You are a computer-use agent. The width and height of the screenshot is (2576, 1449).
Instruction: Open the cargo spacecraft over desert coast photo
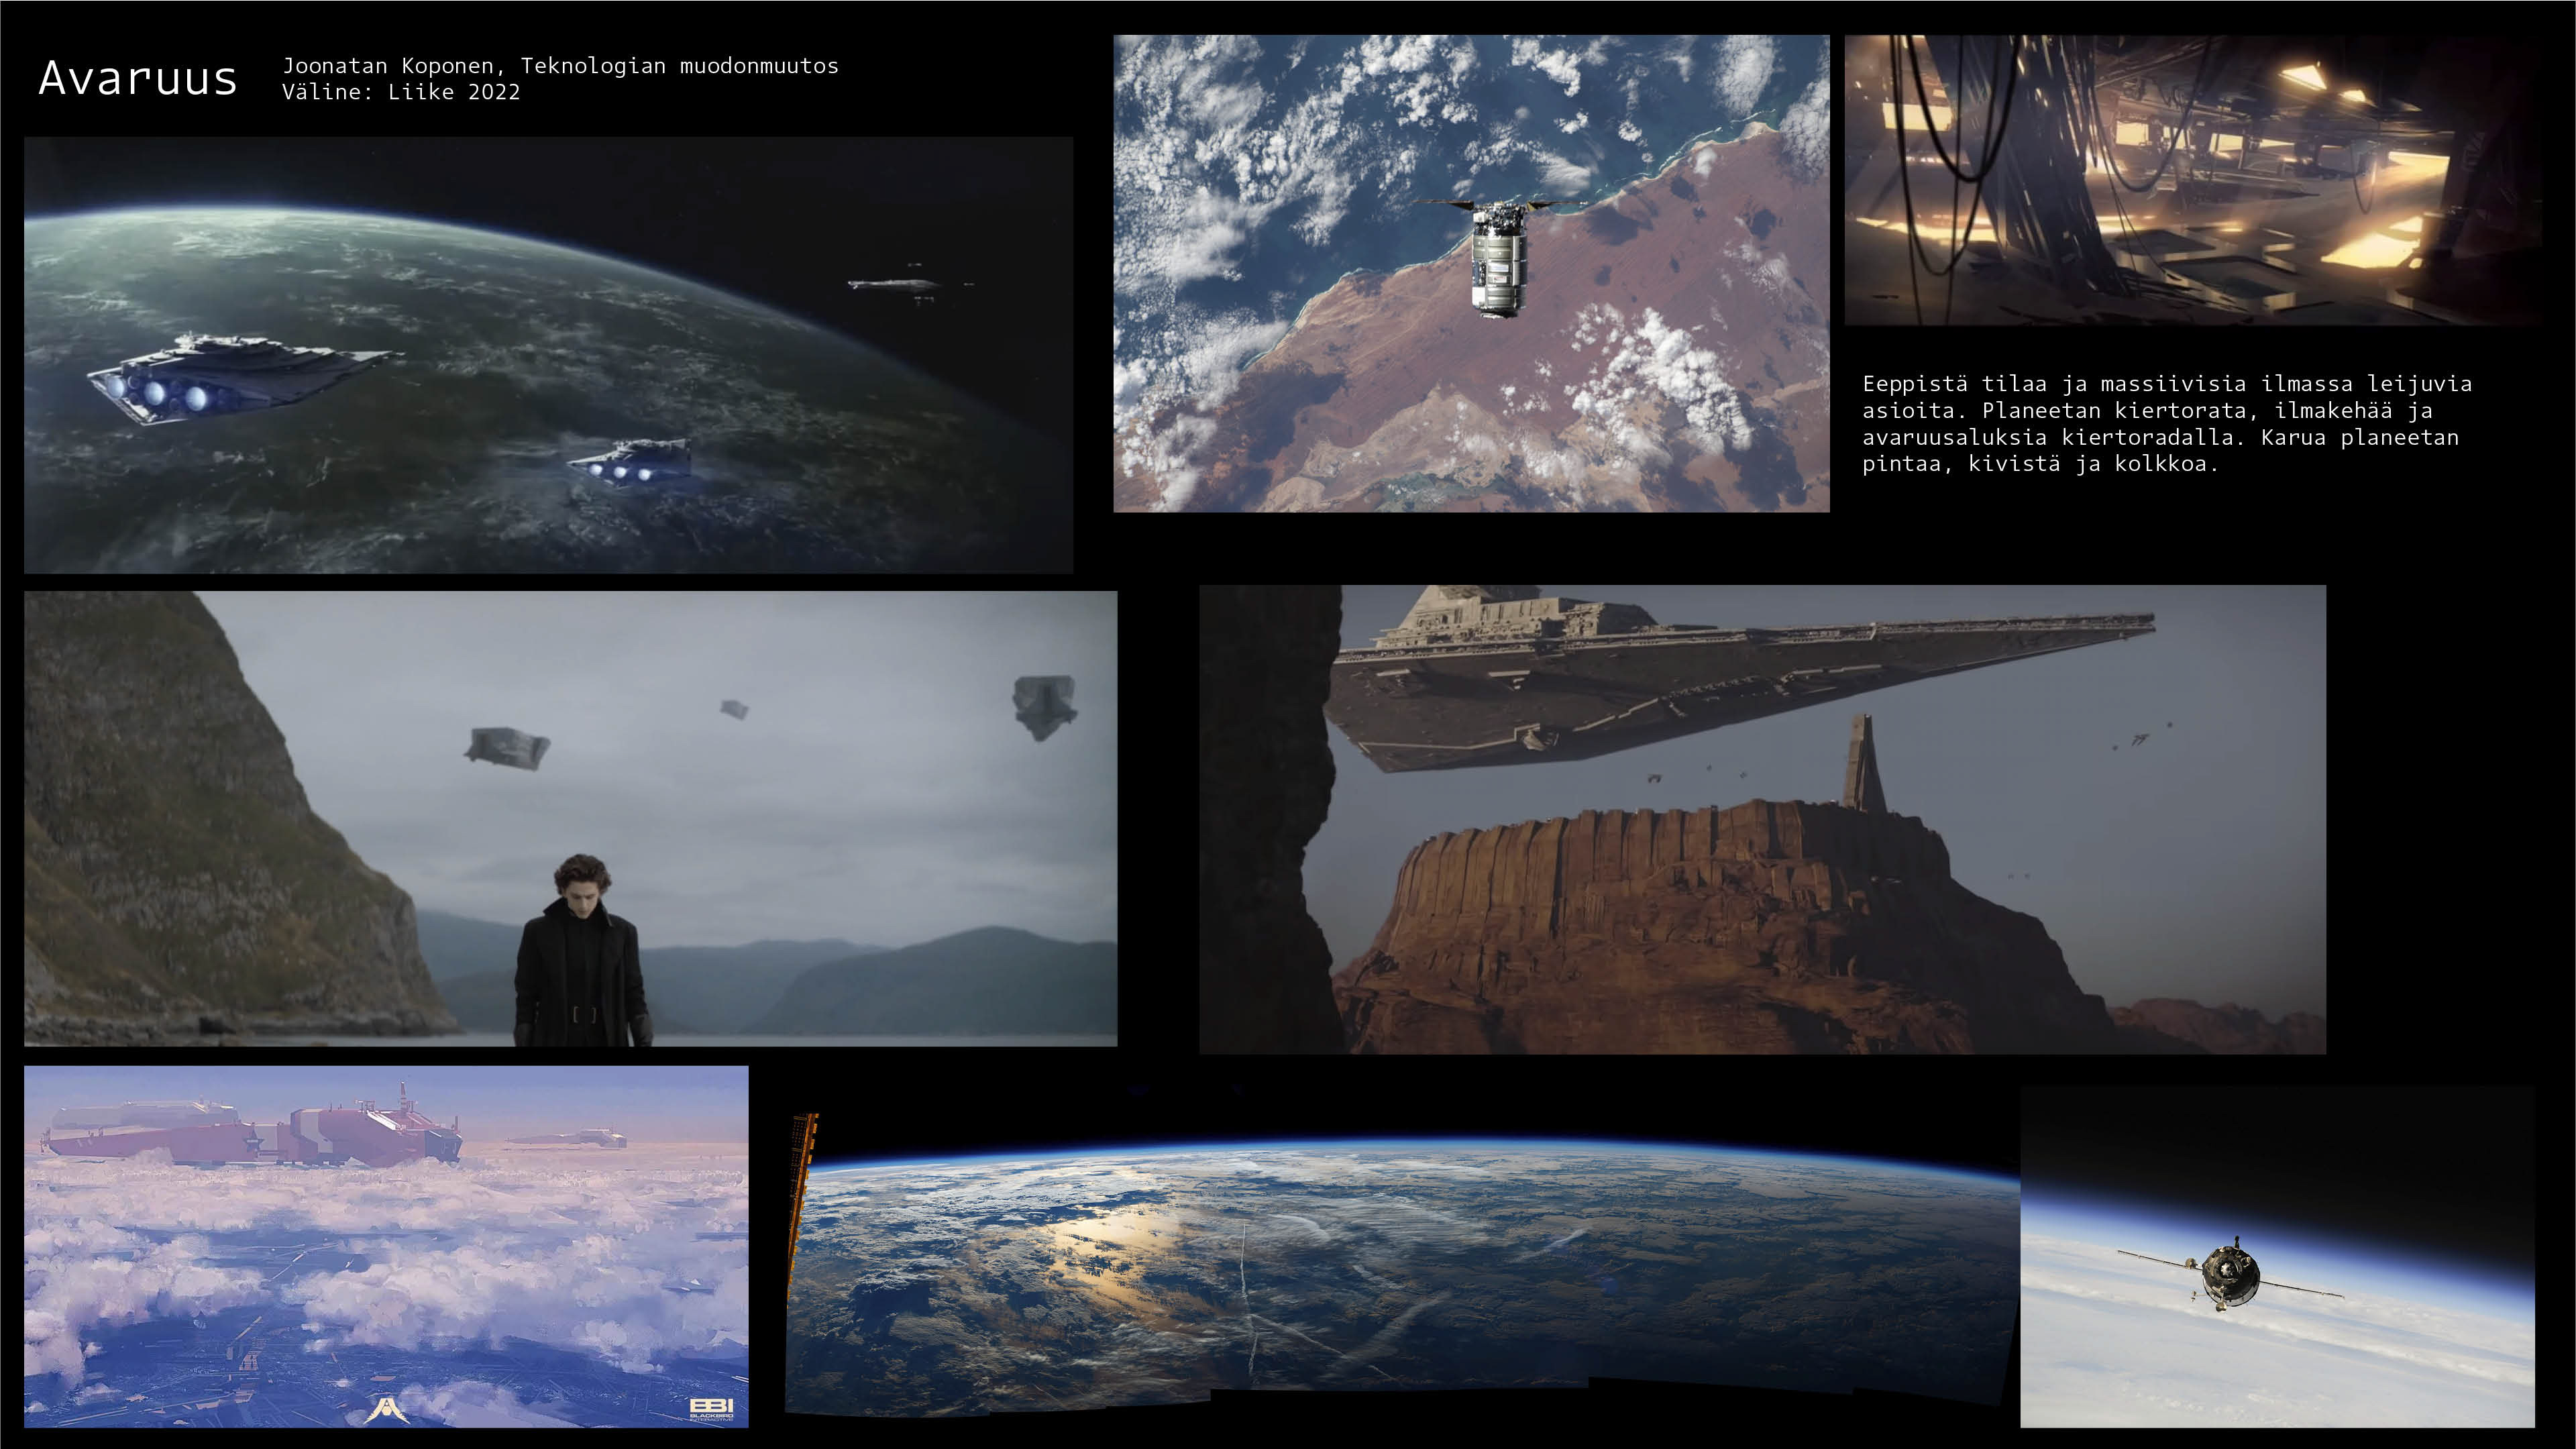tap(1471, 273)
